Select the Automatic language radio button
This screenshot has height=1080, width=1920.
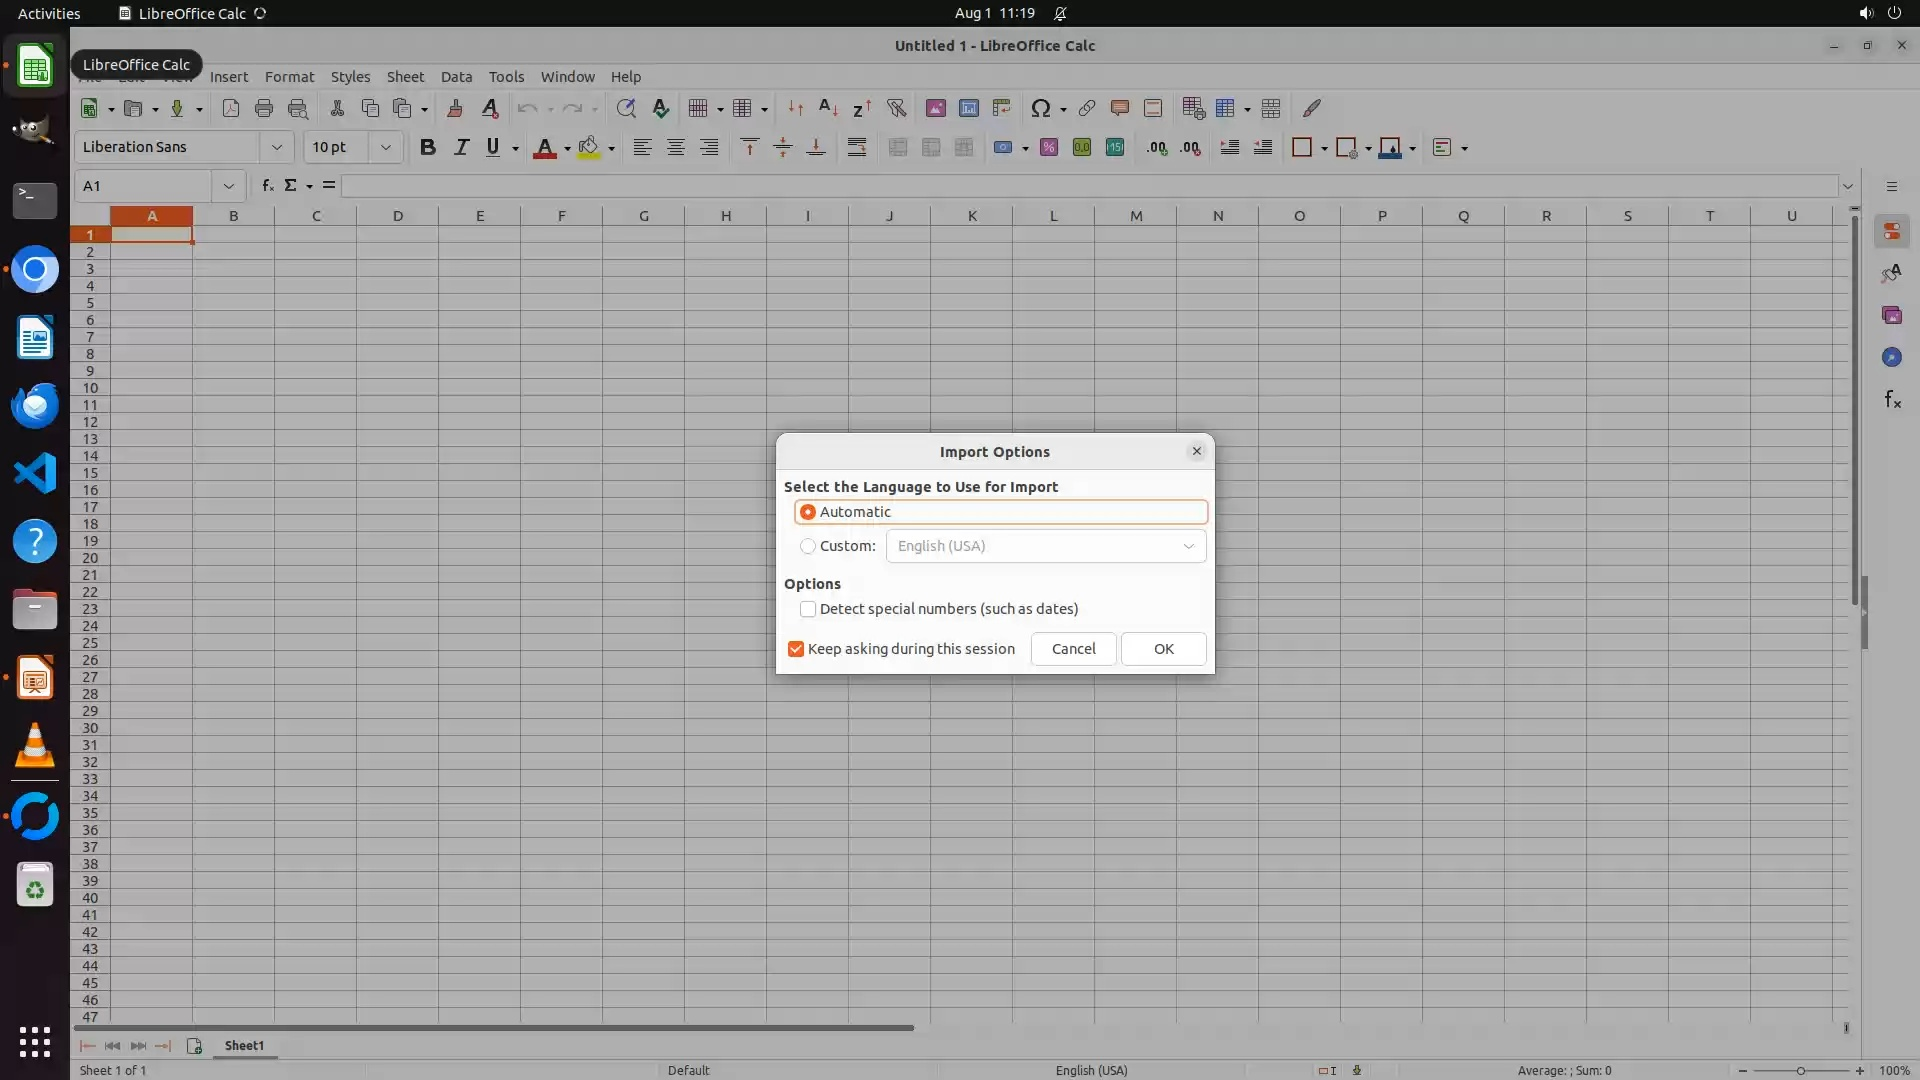point(808,512)
